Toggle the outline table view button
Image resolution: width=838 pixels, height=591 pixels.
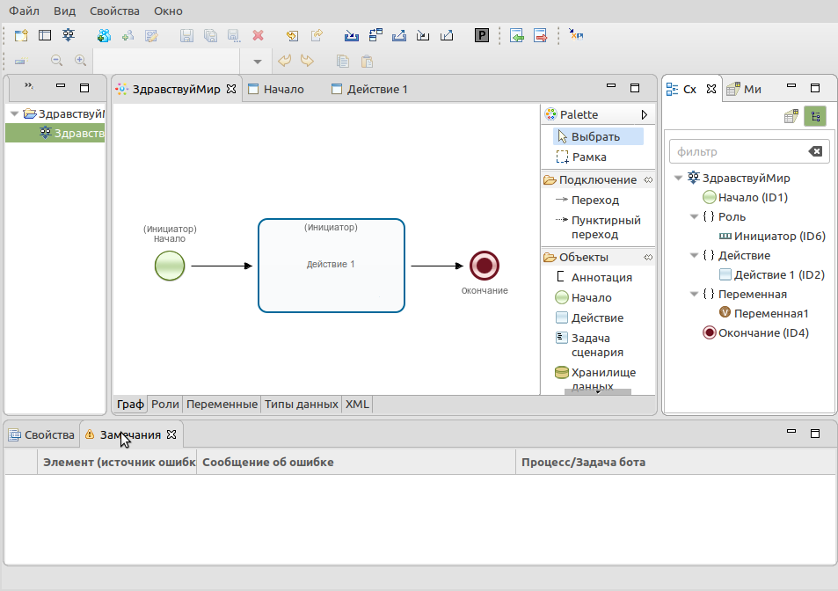pyautogui.click(x=791, y=116)
